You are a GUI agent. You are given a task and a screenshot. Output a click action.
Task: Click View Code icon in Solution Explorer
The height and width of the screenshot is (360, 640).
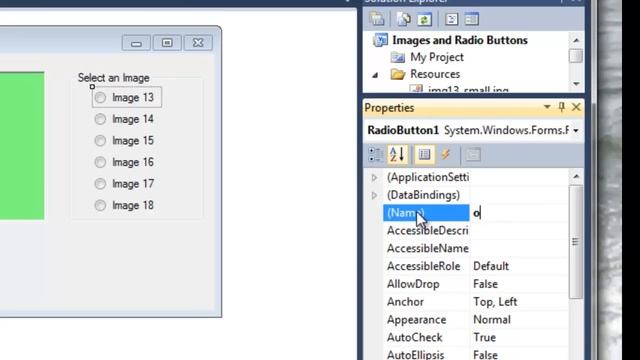coord(451,19)
